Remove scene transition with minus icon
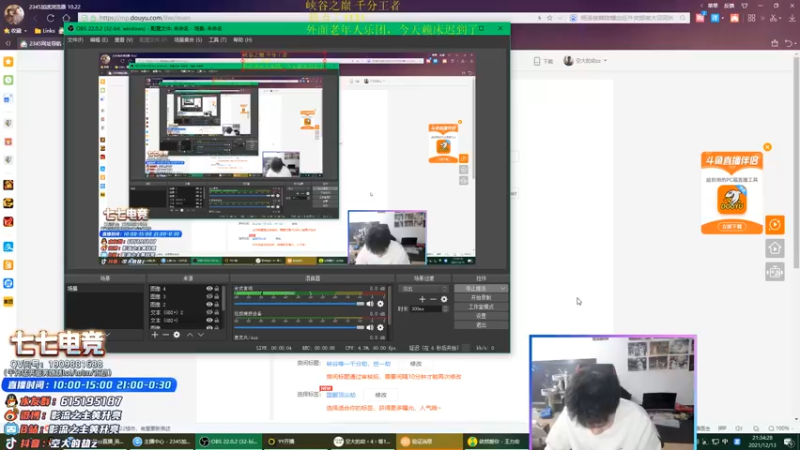 [433, 299]
